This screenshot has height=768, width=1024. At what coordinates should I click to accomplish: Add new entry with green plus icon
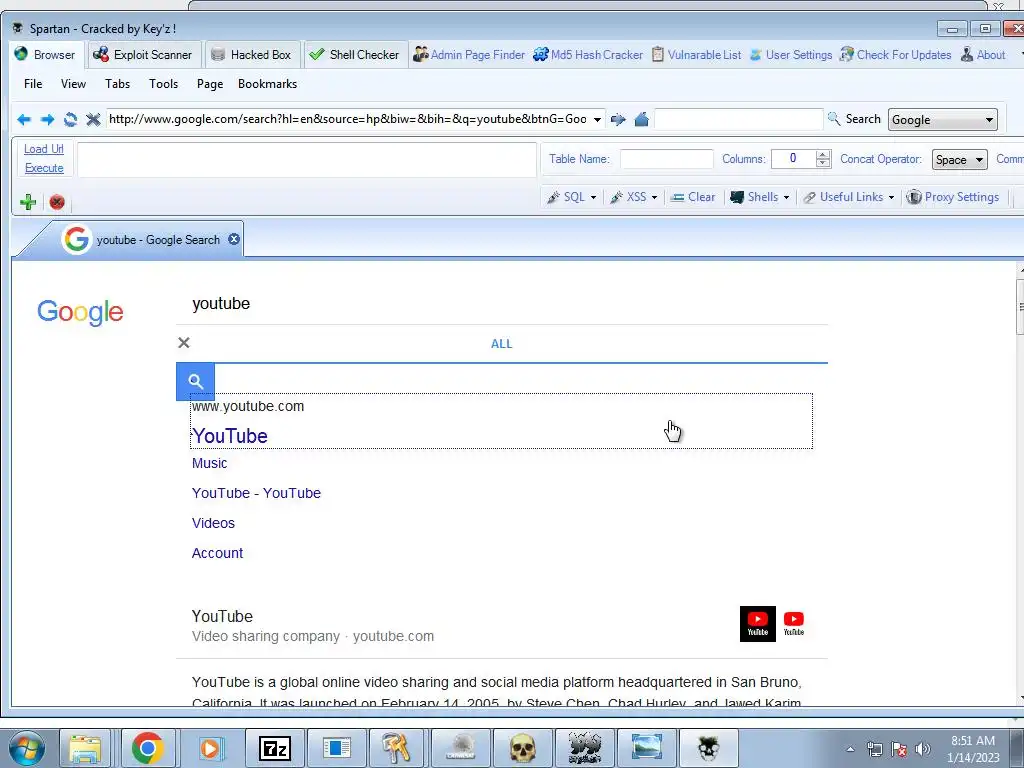coord(28,202)
